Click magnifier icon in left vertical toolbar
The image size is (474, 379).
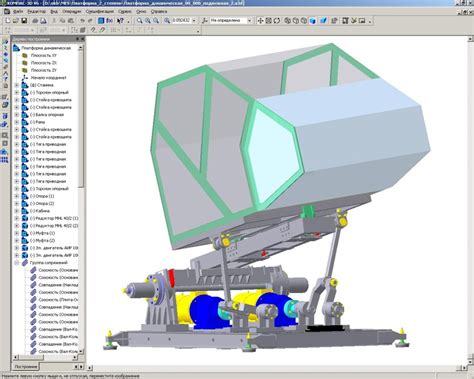[5, 136]
